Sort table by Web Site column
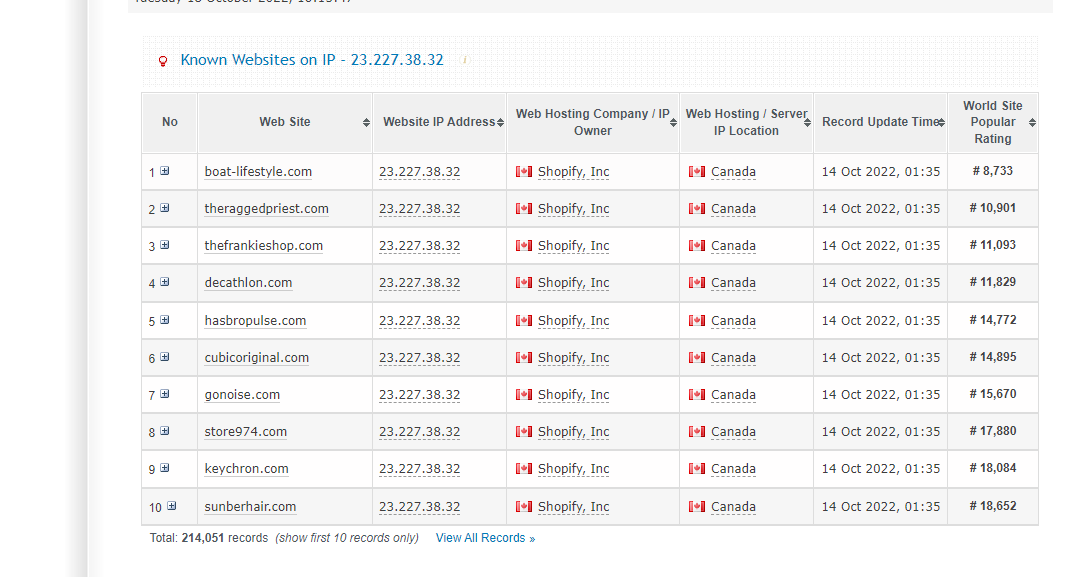This screenshot has width=1076, height=577. pos(285,122)
